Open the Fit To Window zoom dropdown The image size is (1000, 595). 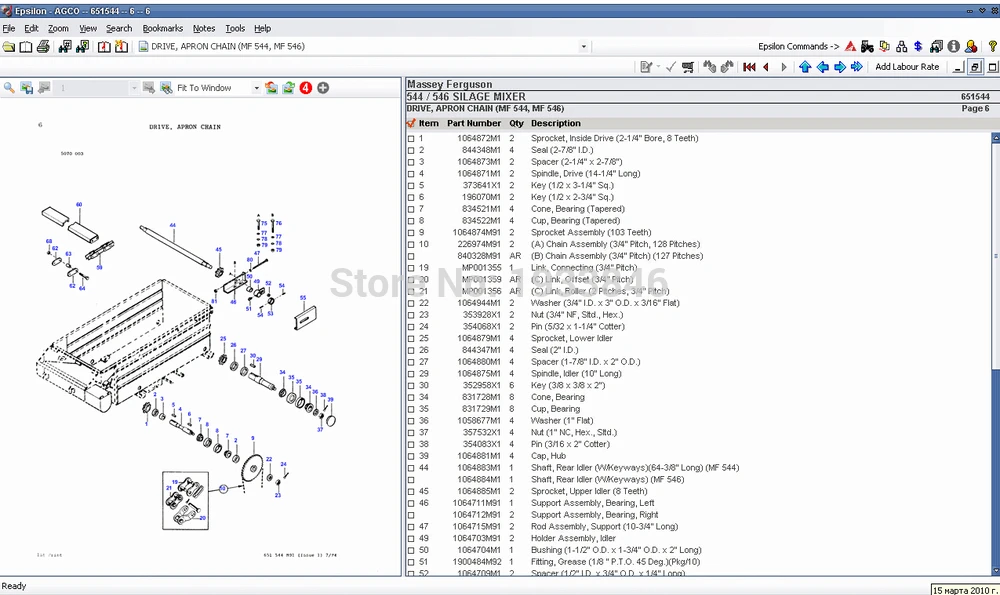[256, 88]
